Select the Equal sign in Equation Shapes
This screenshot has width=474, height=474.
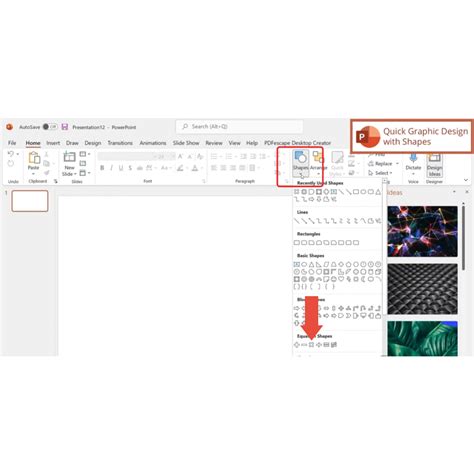(x=326, y=345)
